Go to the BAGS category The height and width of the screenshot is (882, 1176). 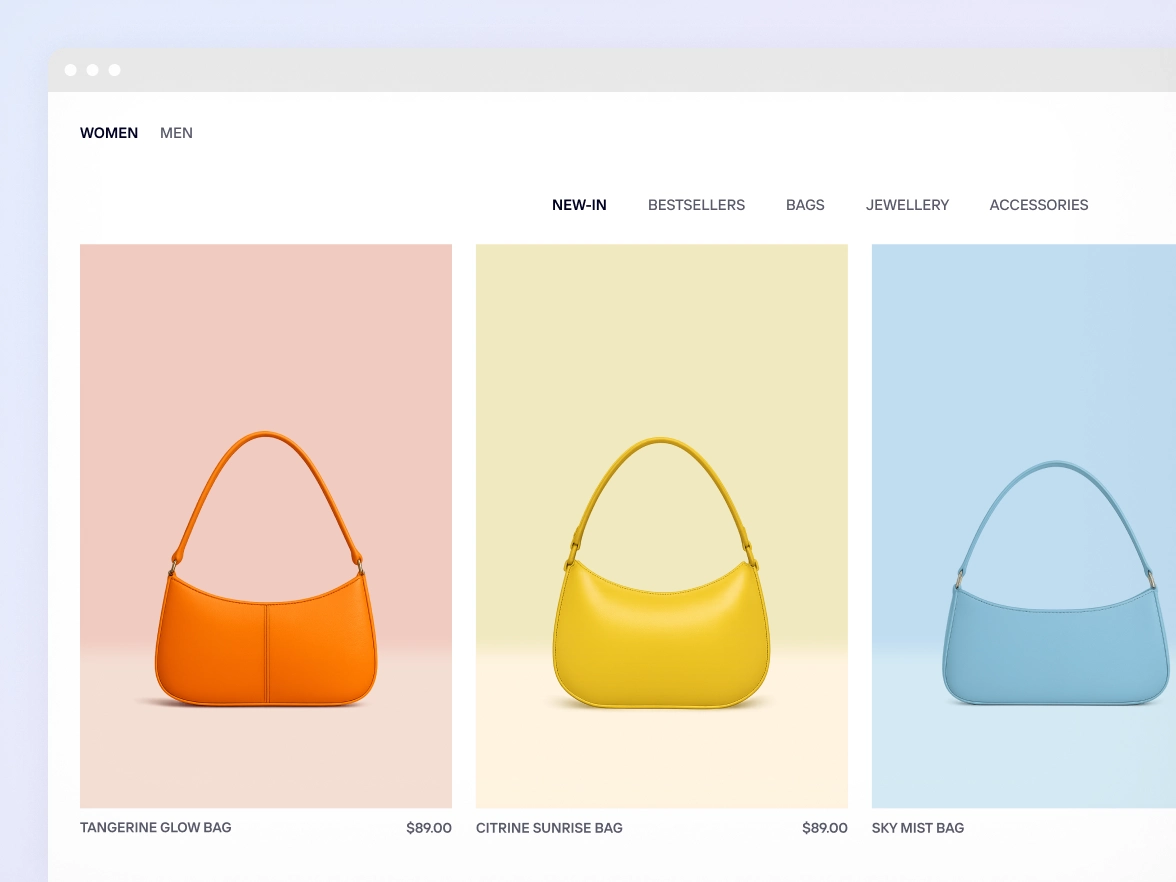click(805, 205)
